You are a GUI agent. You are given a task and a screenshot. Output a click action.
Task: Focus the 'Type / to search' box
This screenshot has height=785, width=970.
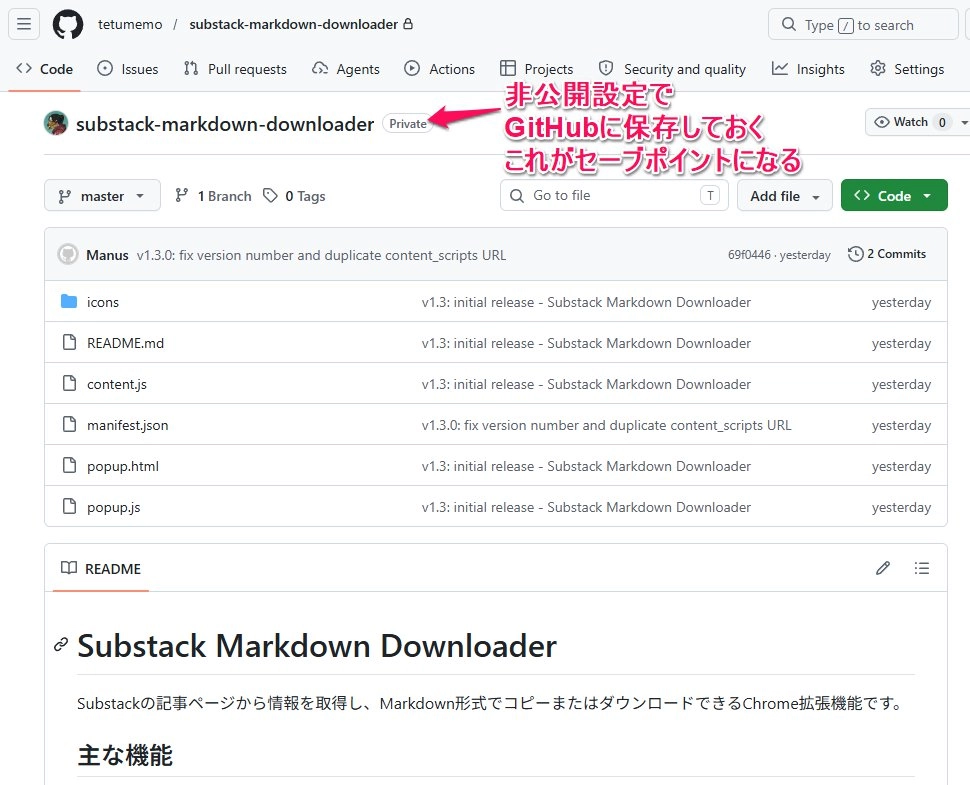point(863,25)
